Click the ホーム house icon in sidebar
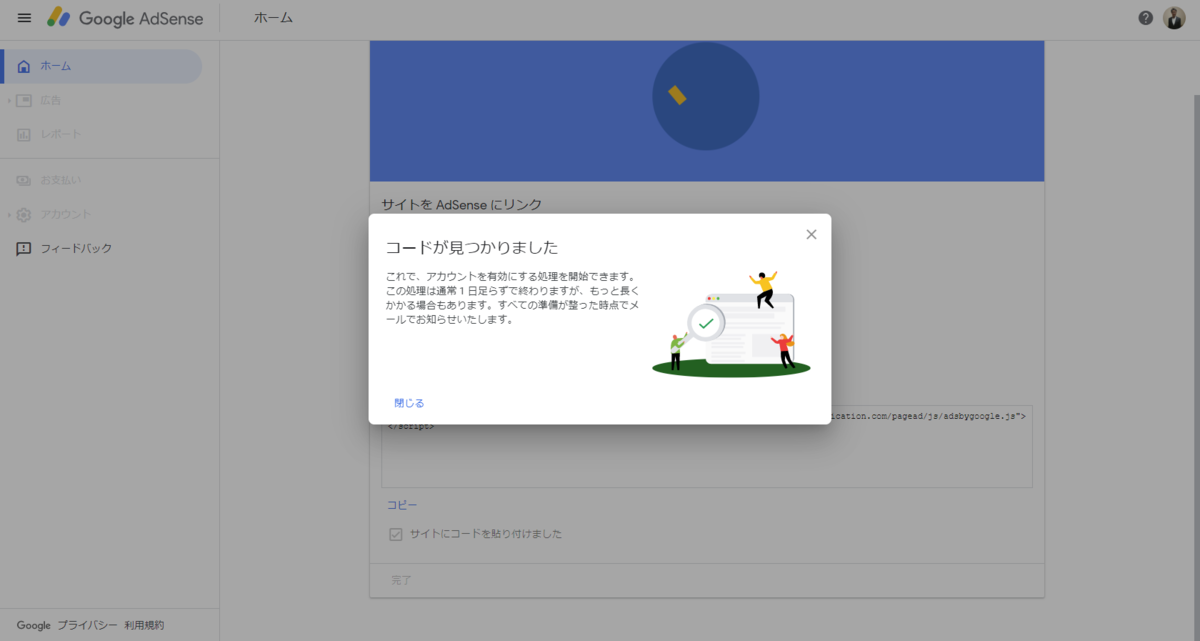1200x641 pixels. (x=24, y=66)
